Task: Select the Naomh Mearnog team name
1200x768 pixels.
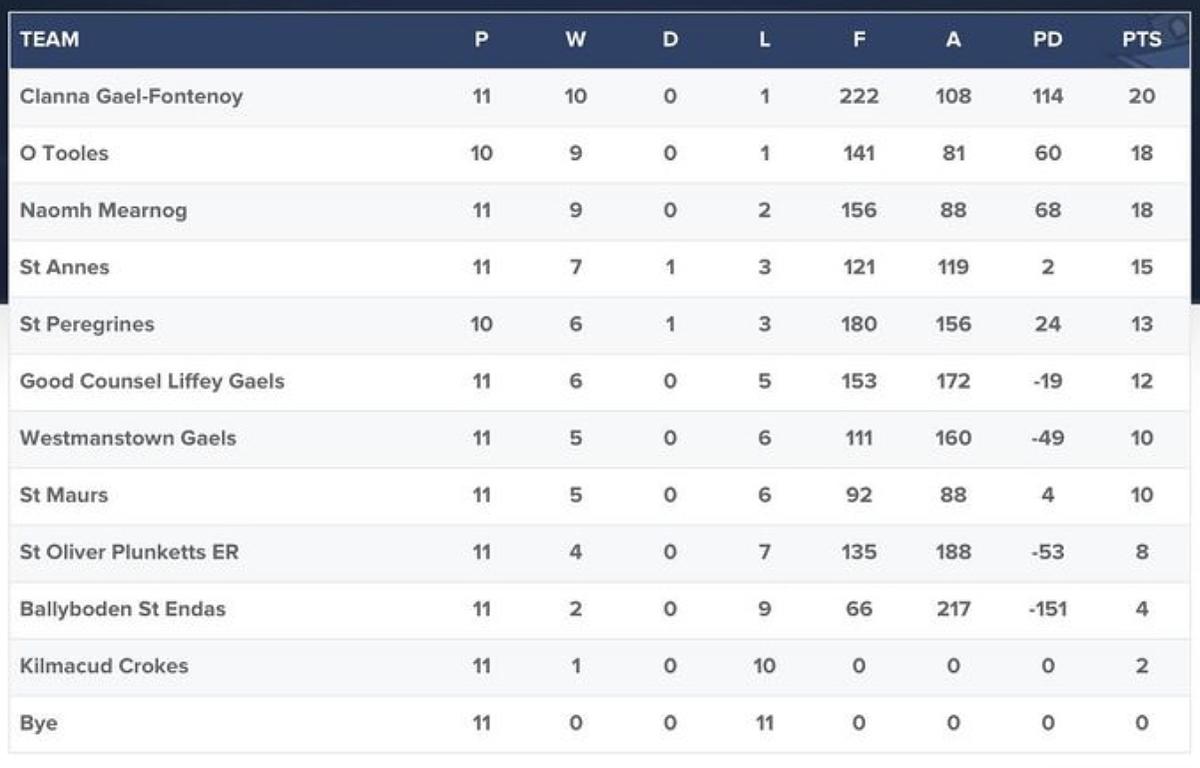Action: click(x=103, y=211)
